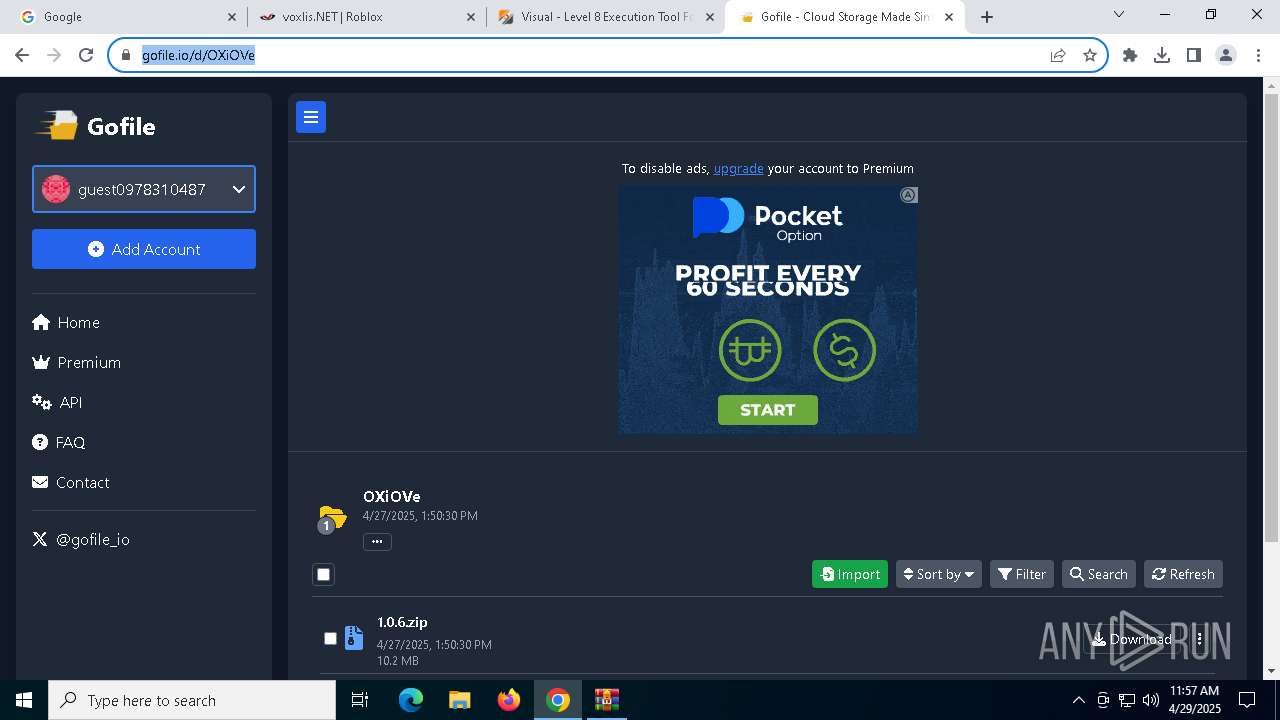
Task: Open the API sidebar item
Action: point(58,402)
